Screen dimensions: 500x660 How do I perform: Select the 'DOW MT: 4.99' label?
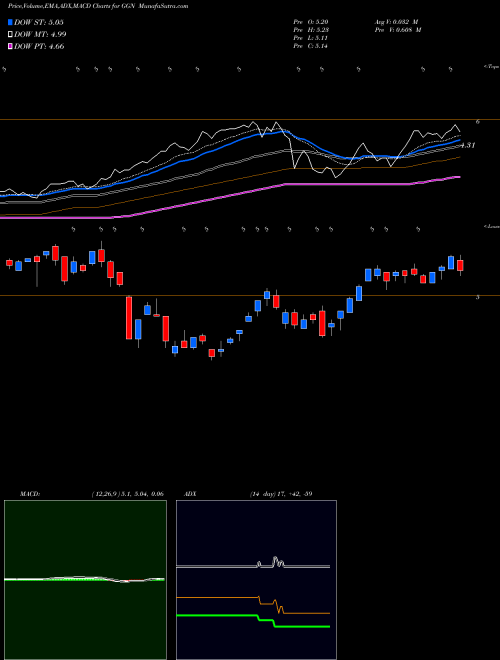(x=40, y=35)
